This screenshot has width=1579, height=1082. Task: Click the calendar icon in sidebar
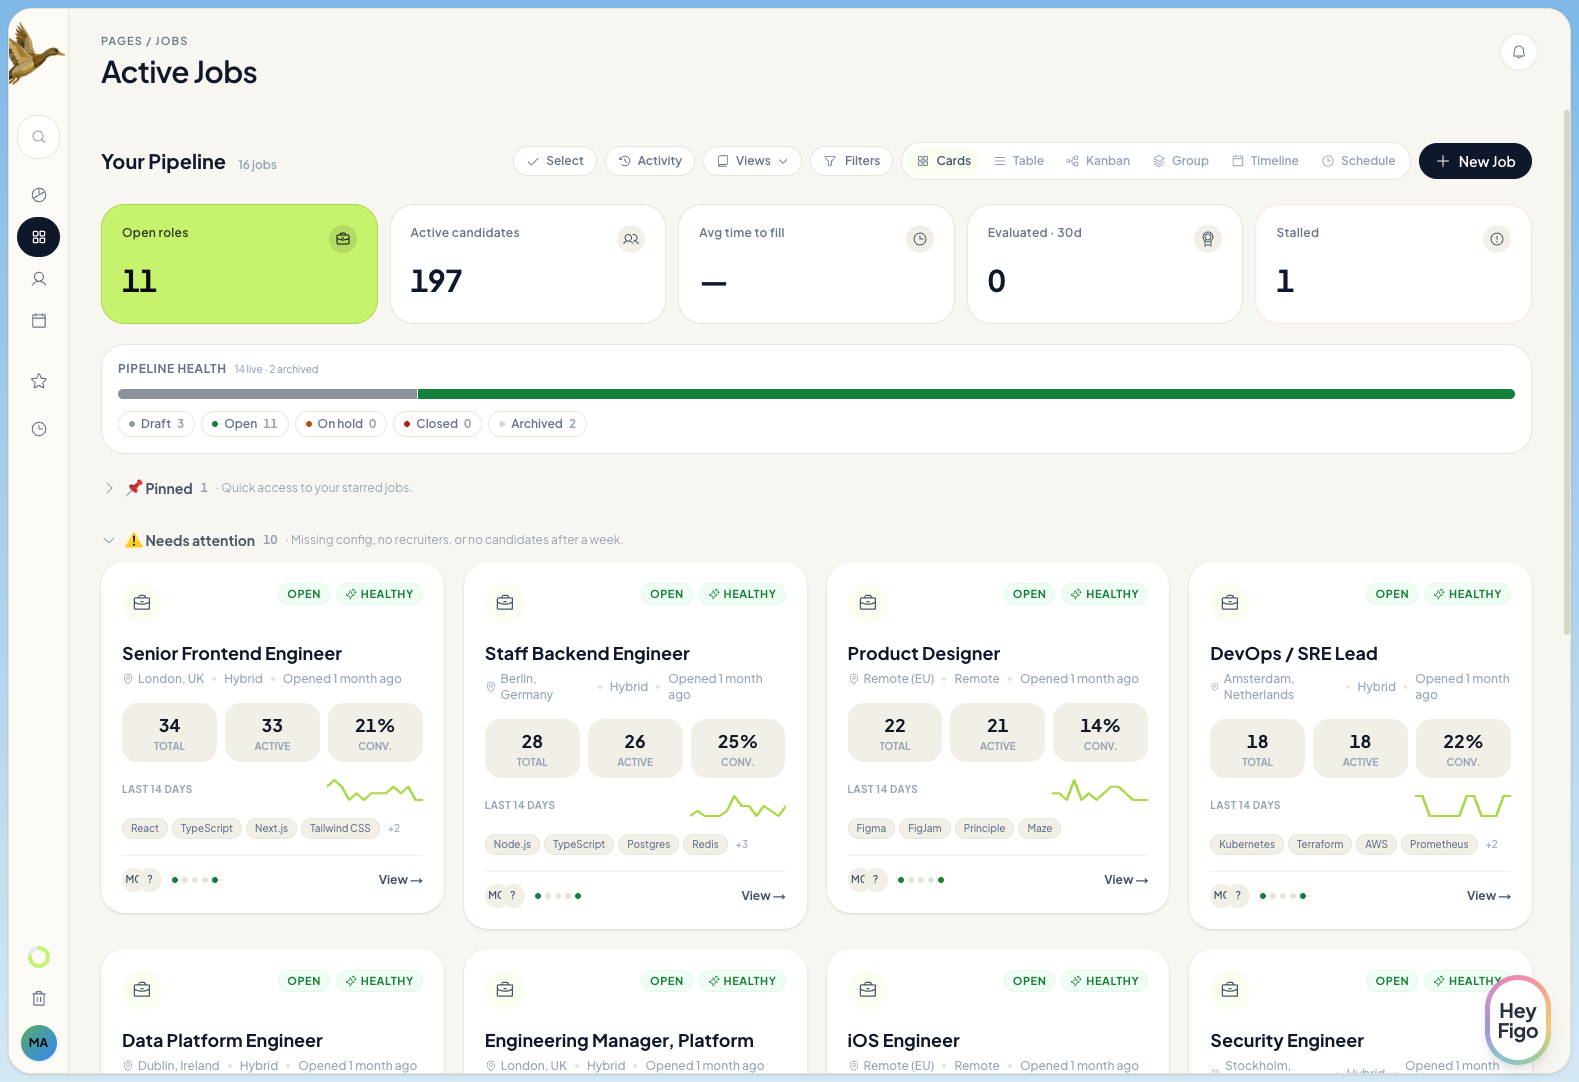(39, 321)
